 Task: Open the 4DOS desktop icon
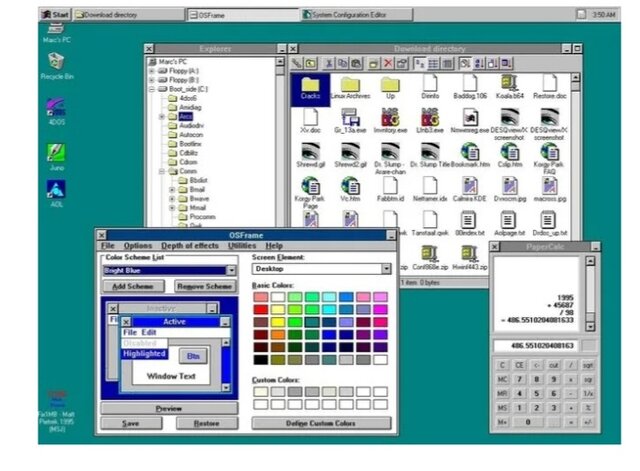pos(57,111)
